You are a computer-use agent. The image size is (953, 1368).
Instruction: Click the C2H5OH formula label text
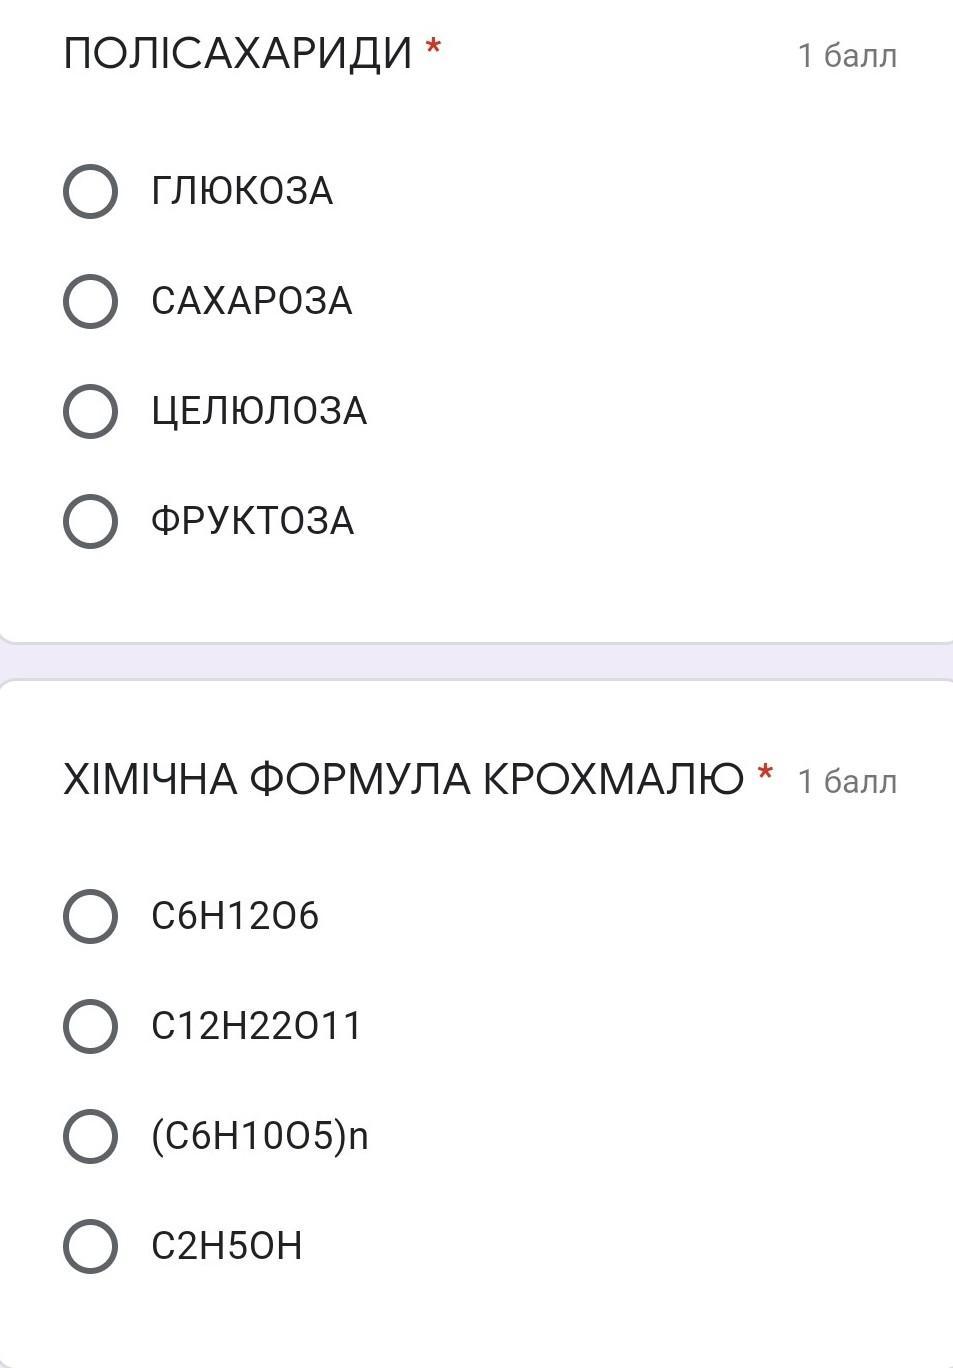tap(227, 1246)
